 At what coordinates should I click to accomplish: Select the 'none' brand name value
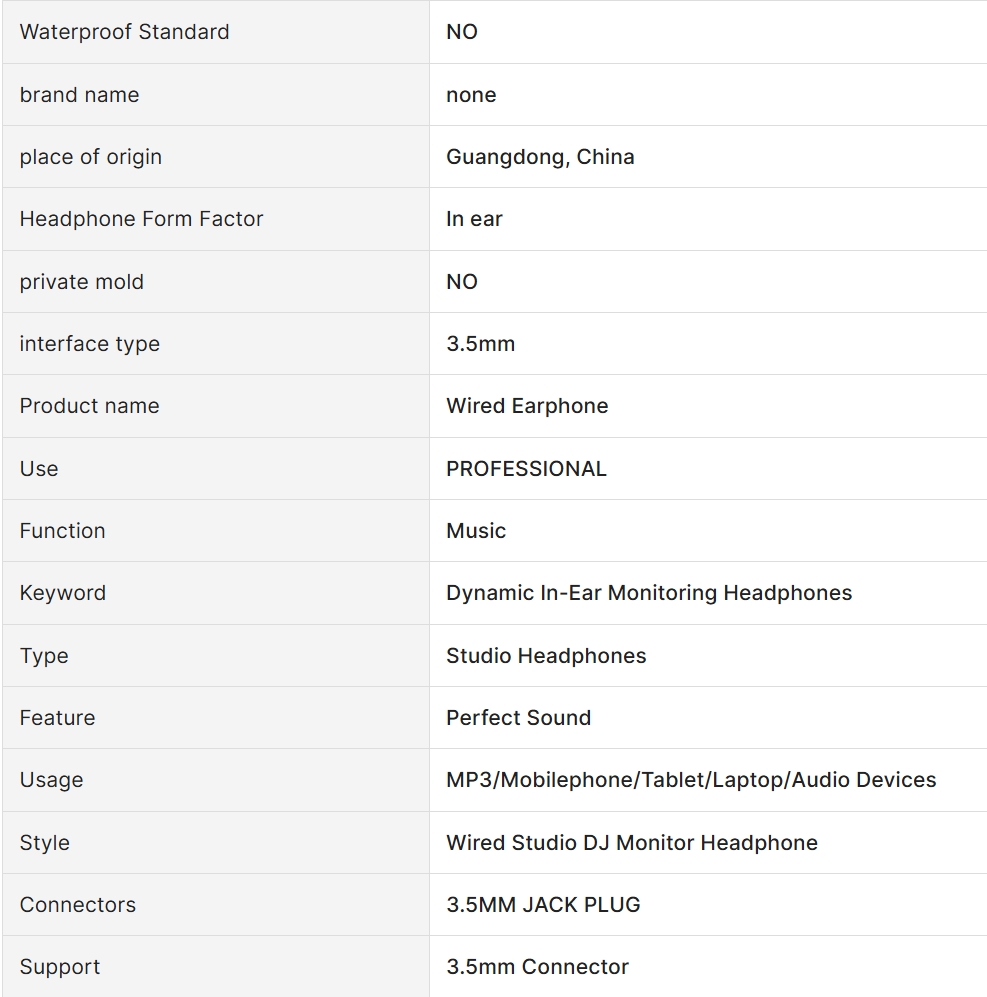tap(471, 95)
